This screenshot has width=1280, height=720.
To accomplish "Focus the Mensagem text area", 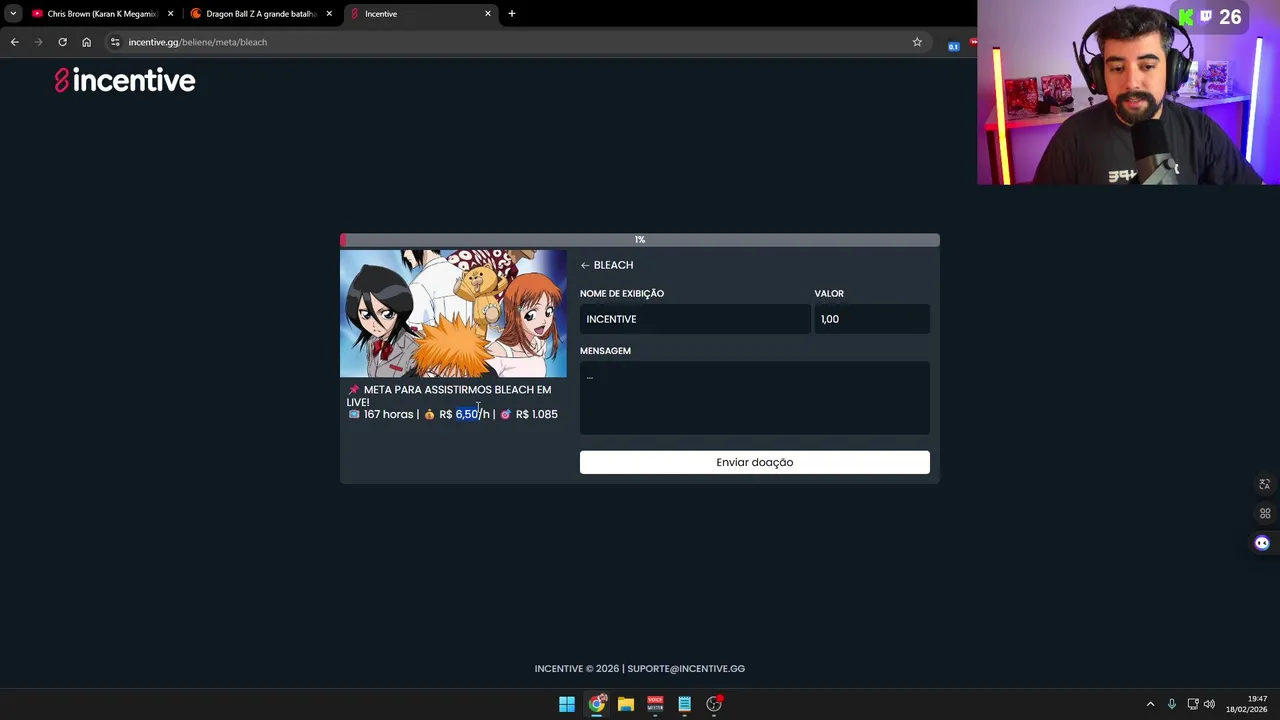I will coord(755,398).
